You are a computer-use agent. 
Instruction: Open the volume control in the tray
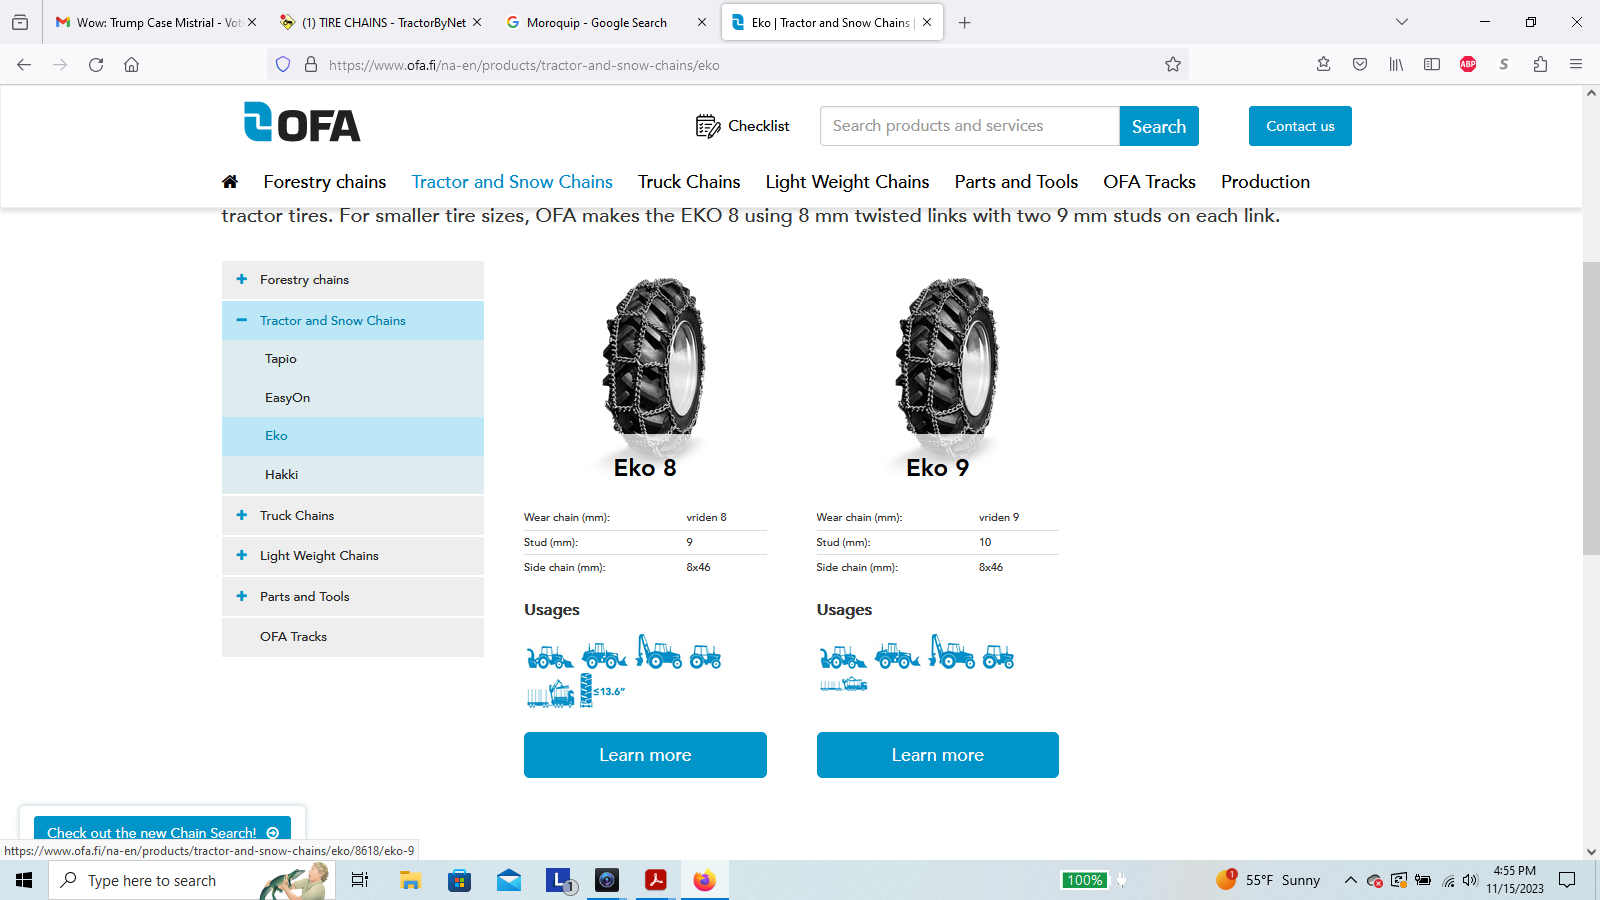point(1470,881)
